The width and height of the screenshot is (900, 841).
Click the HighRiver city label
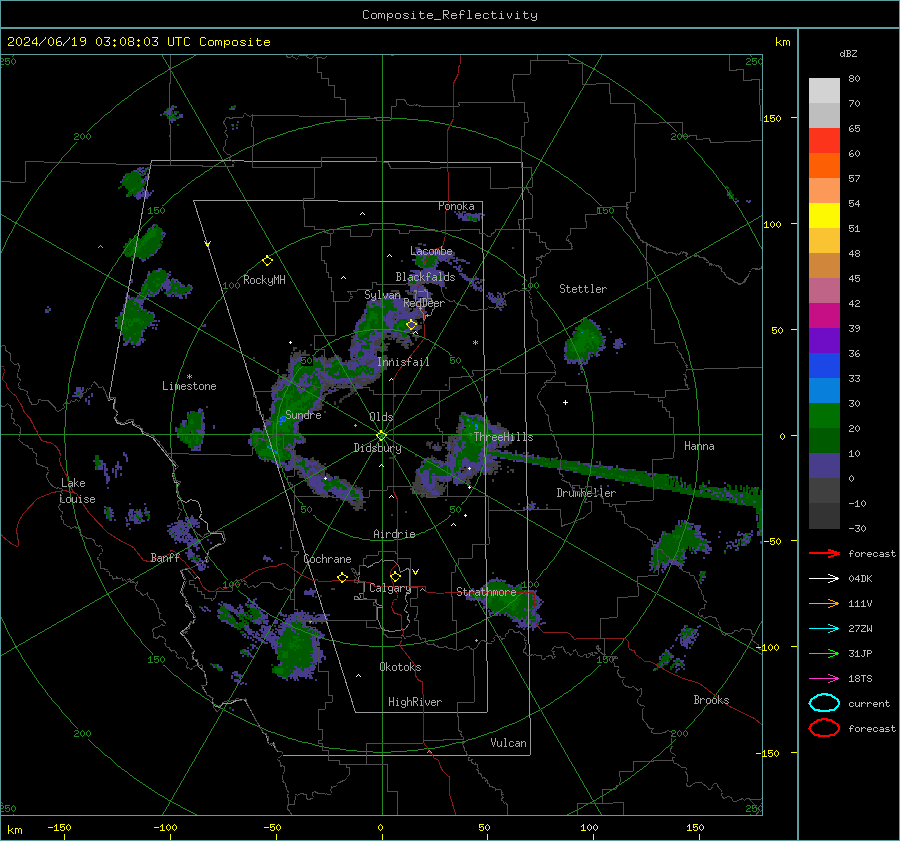415,702
